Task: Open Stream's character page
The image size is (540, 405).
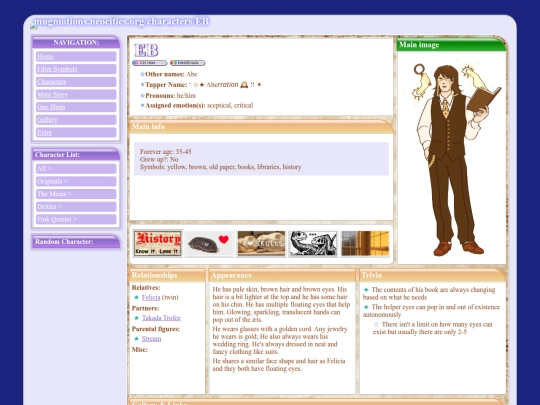Action: (151, 339)
